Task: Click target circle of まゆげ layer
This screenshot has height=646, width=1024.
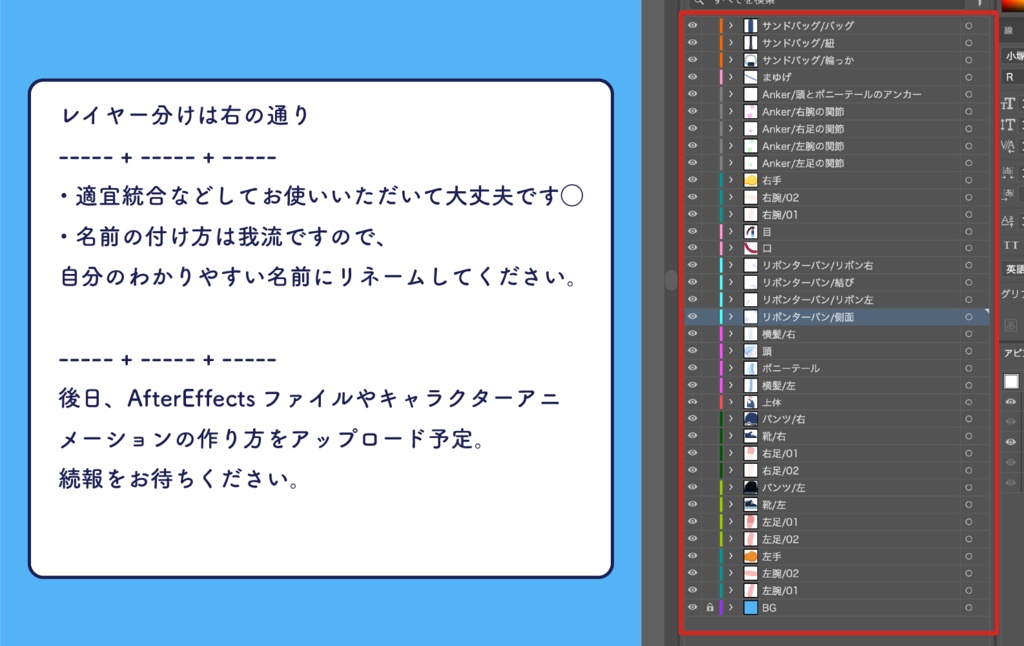Action: click(968, 77)
